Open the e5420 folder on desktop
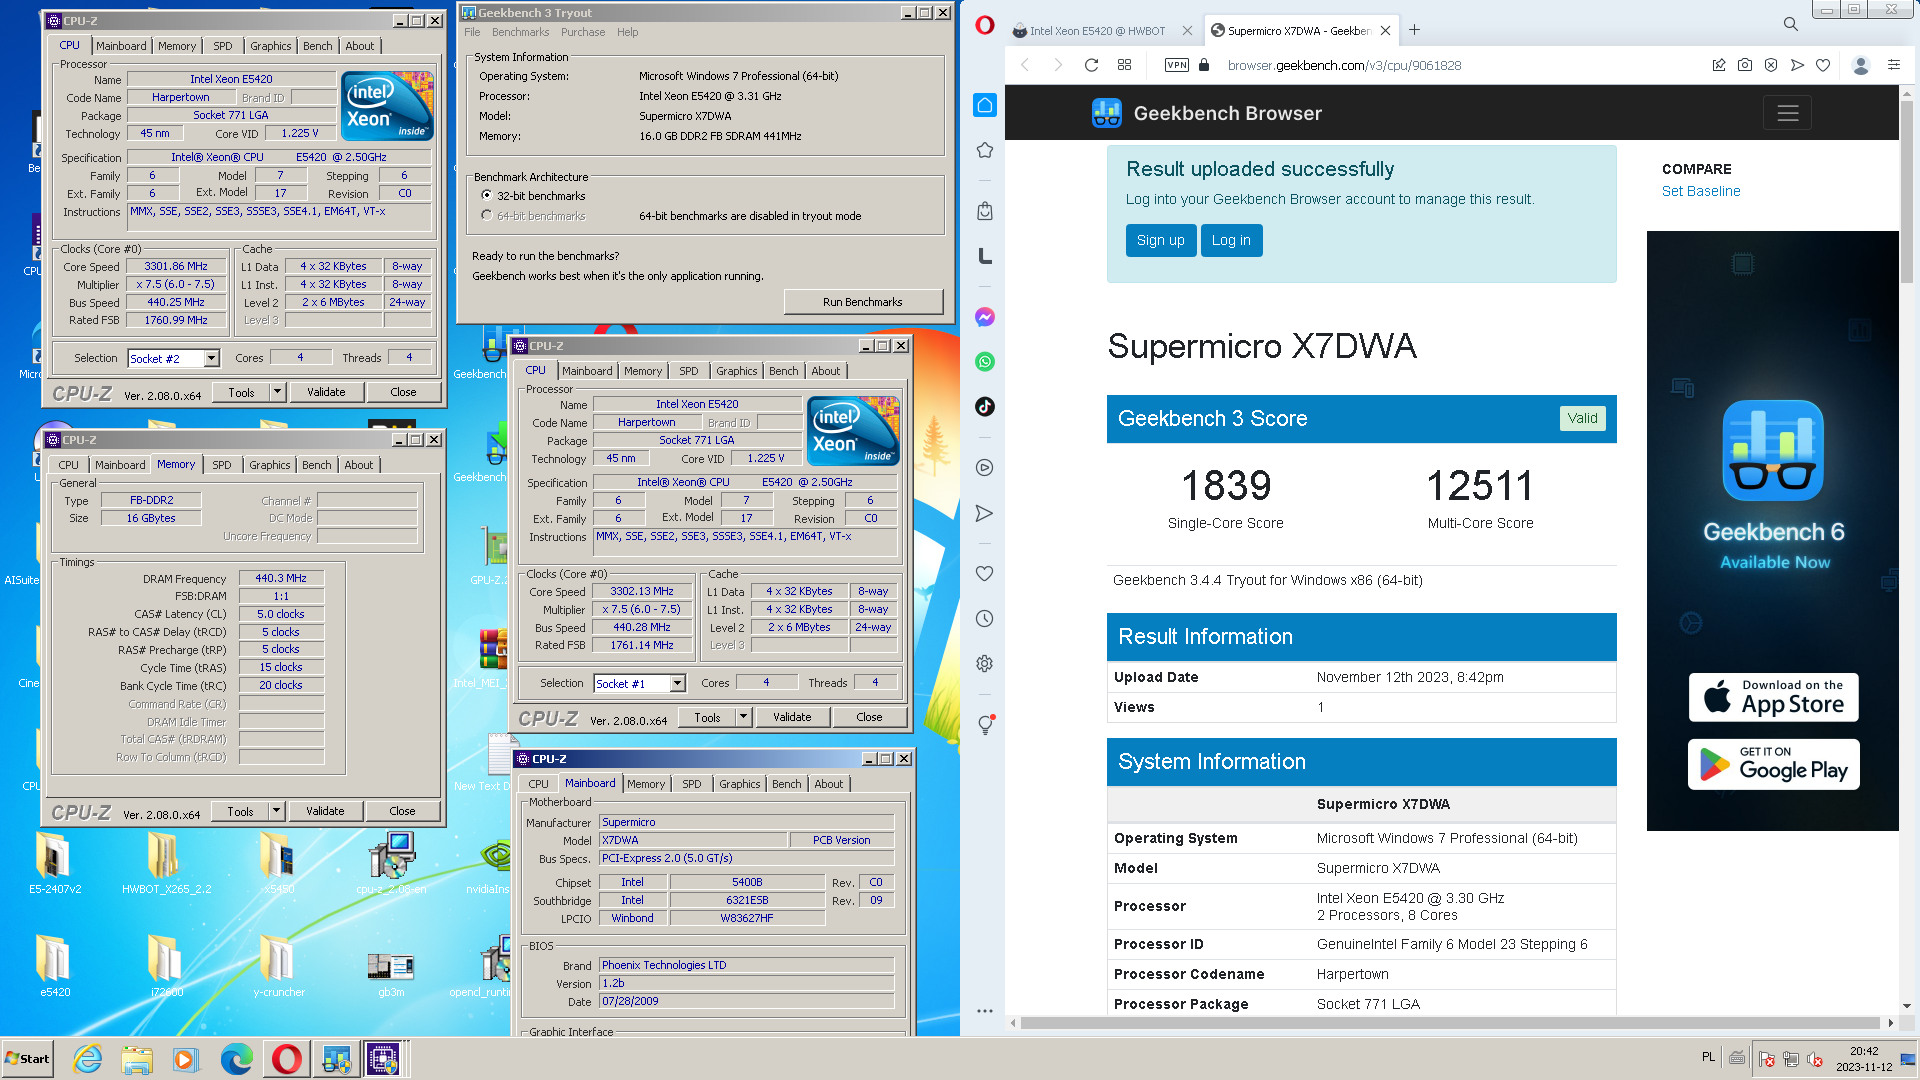The height and width of the screenshot is (1080, 1920). pyautogui.click(x=55, y=966)
